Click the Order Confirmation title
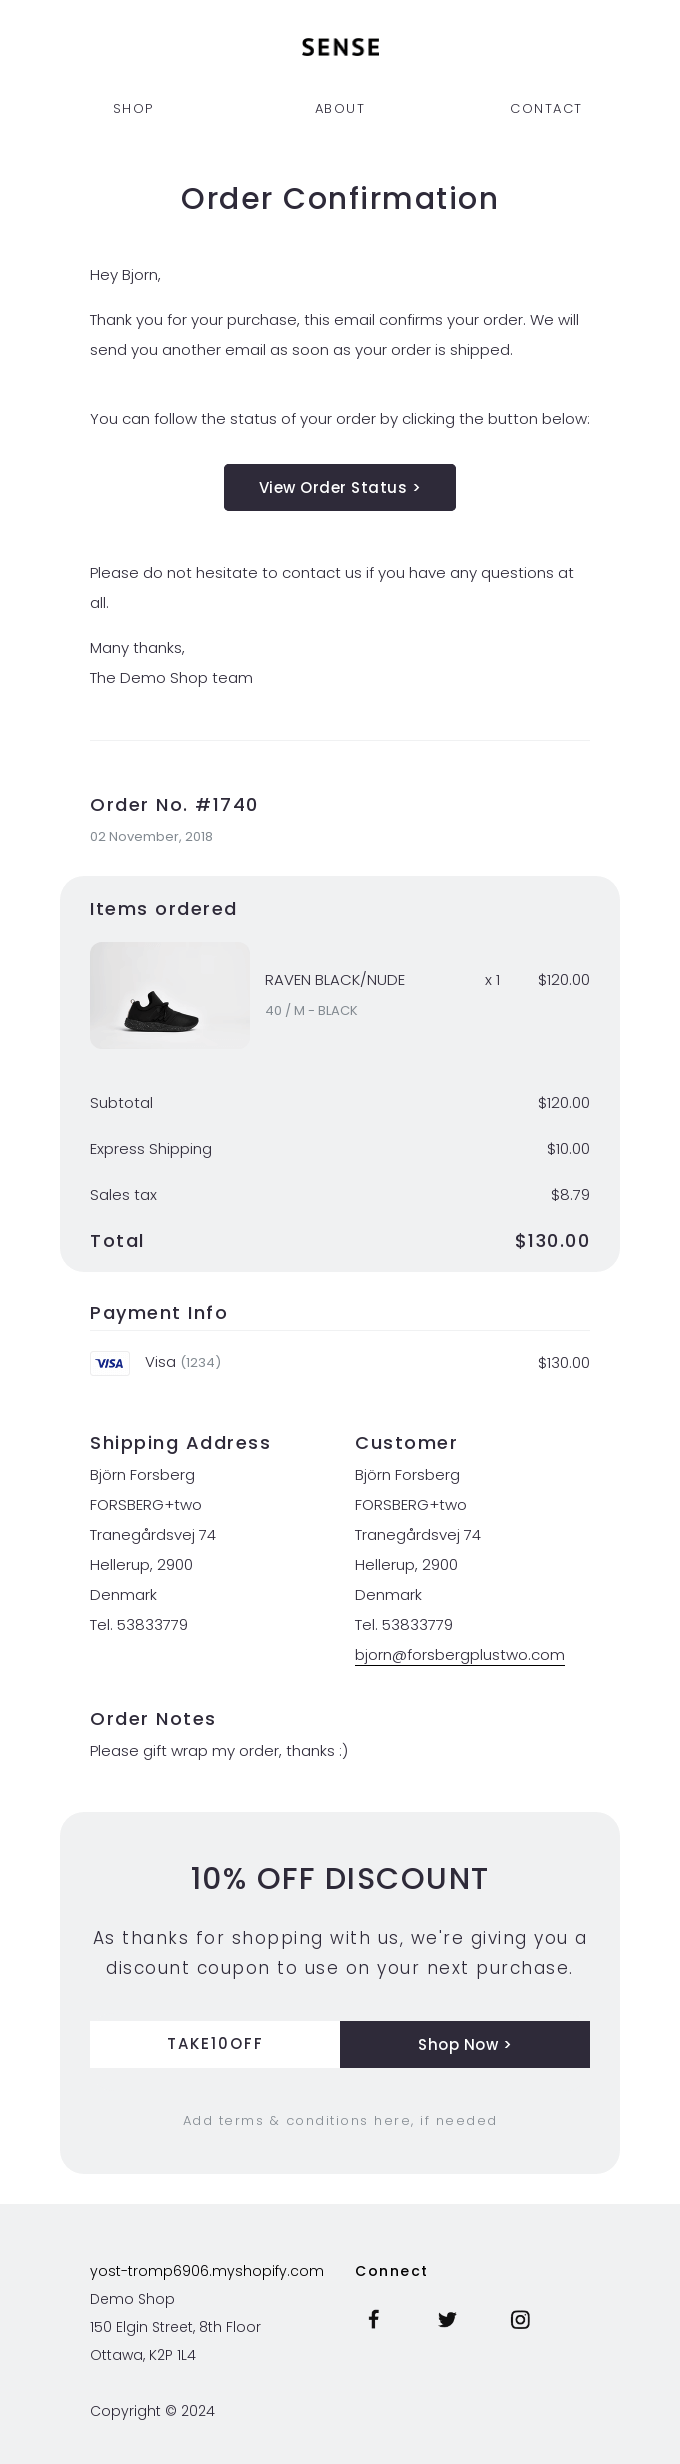680x2464 pixels. coord(340,199)
